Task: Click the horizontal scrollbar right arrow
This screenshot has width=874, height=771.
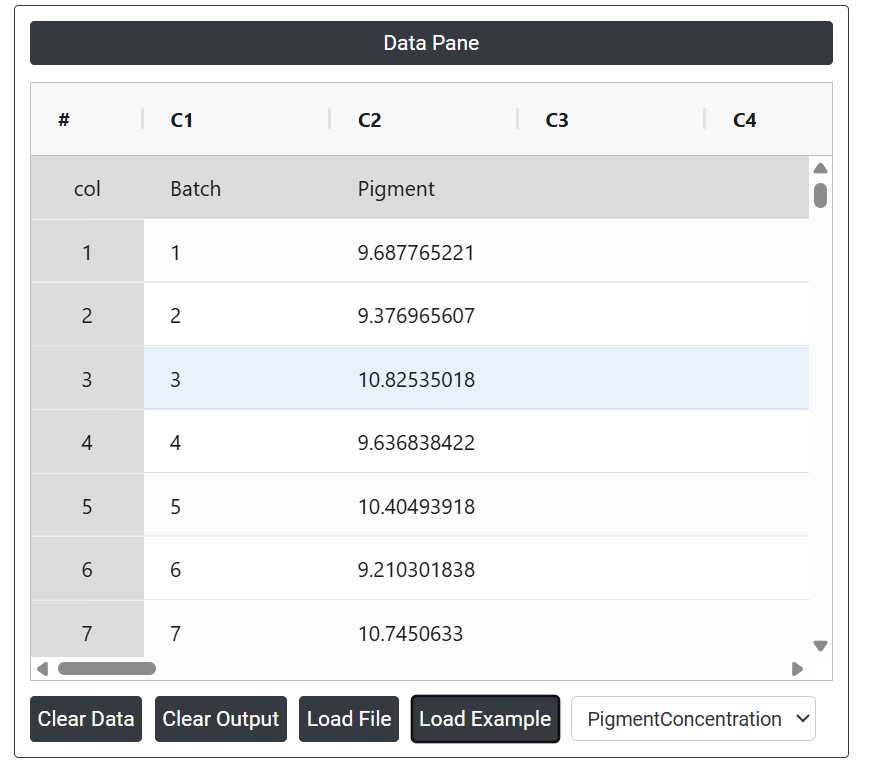Action: (x=797, y=668)
